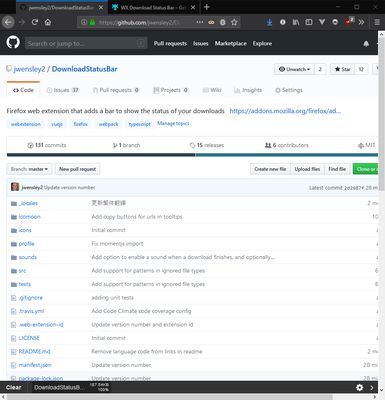Click the webextension topic tag

click(25, 124)
